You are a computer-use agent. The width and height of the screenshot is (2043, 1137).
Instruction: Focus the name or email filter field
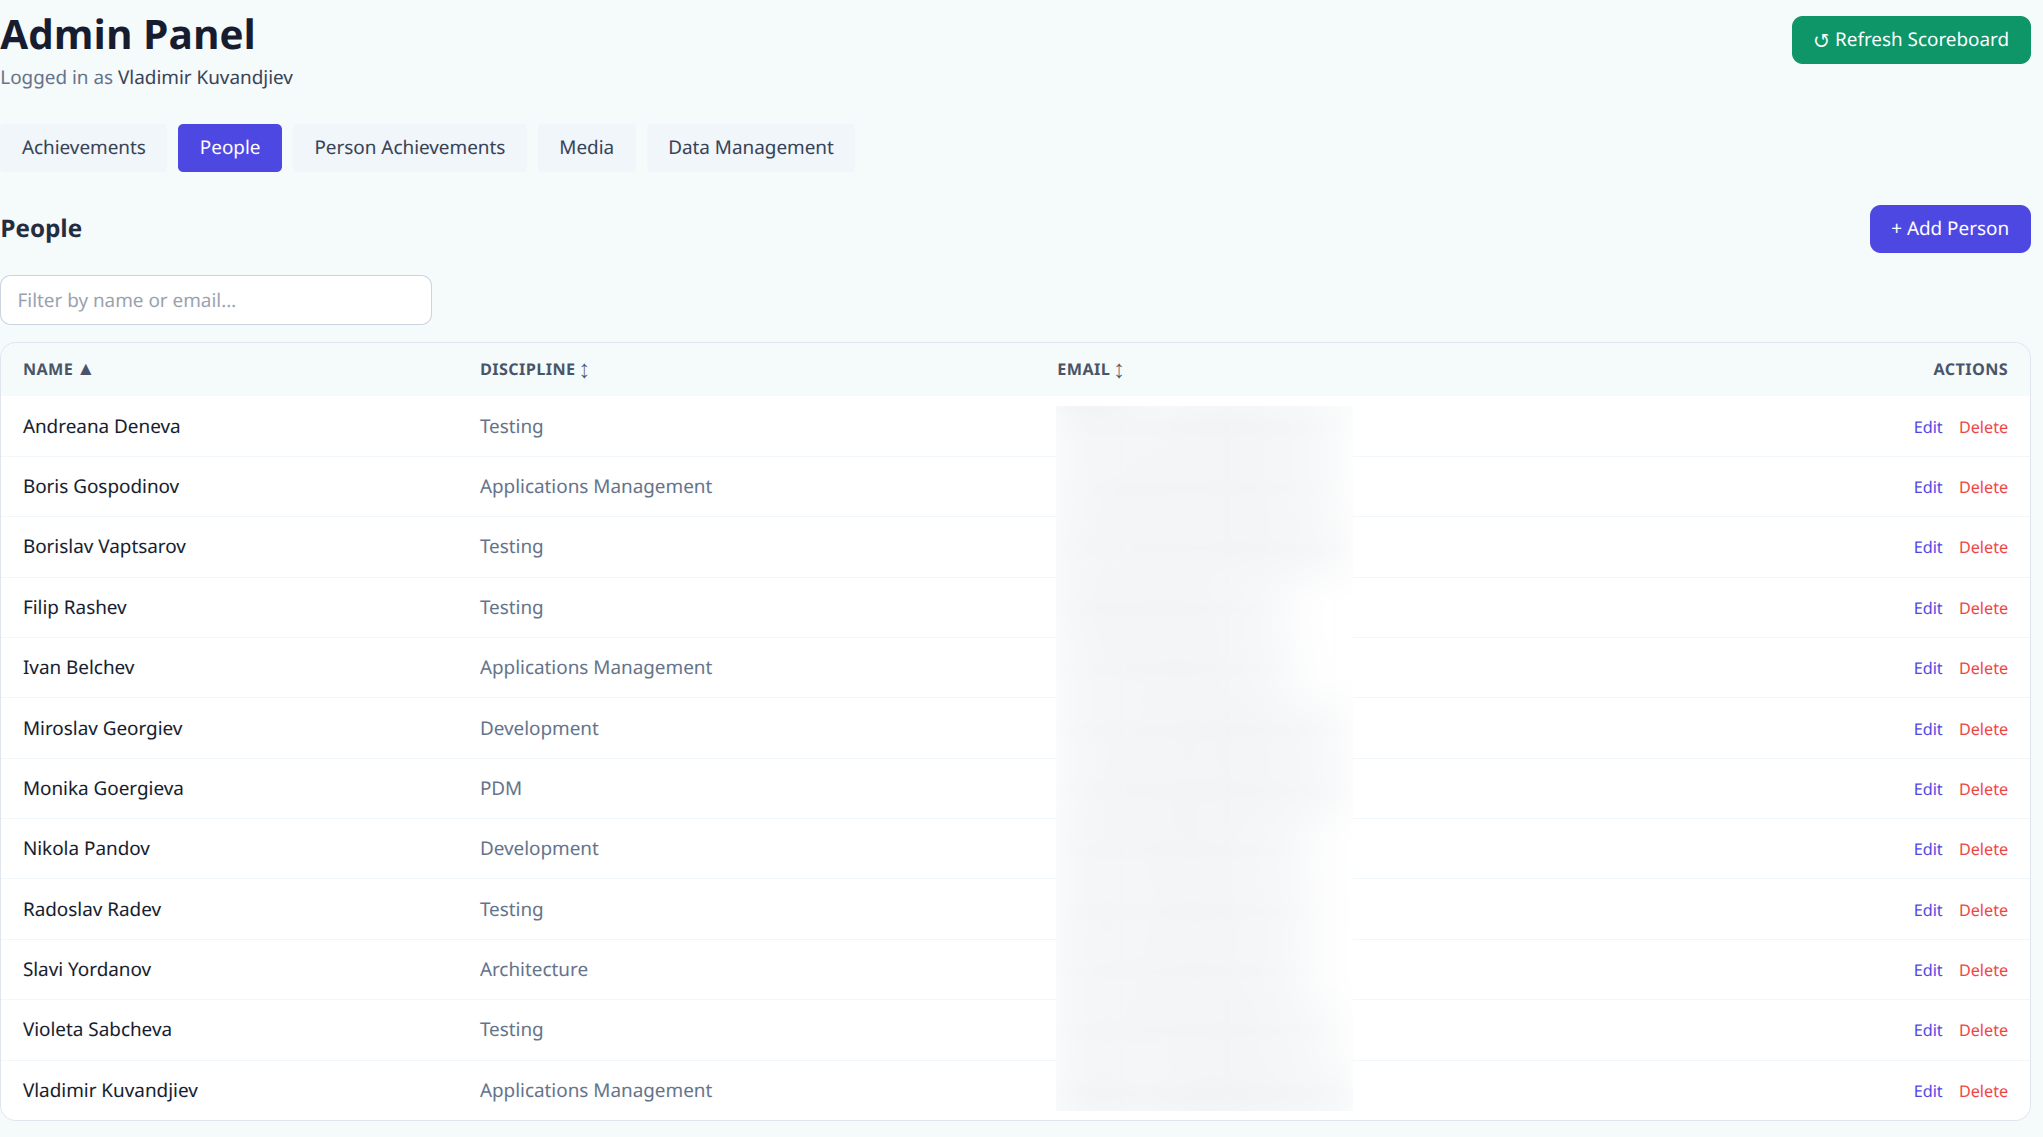(216, 300)
